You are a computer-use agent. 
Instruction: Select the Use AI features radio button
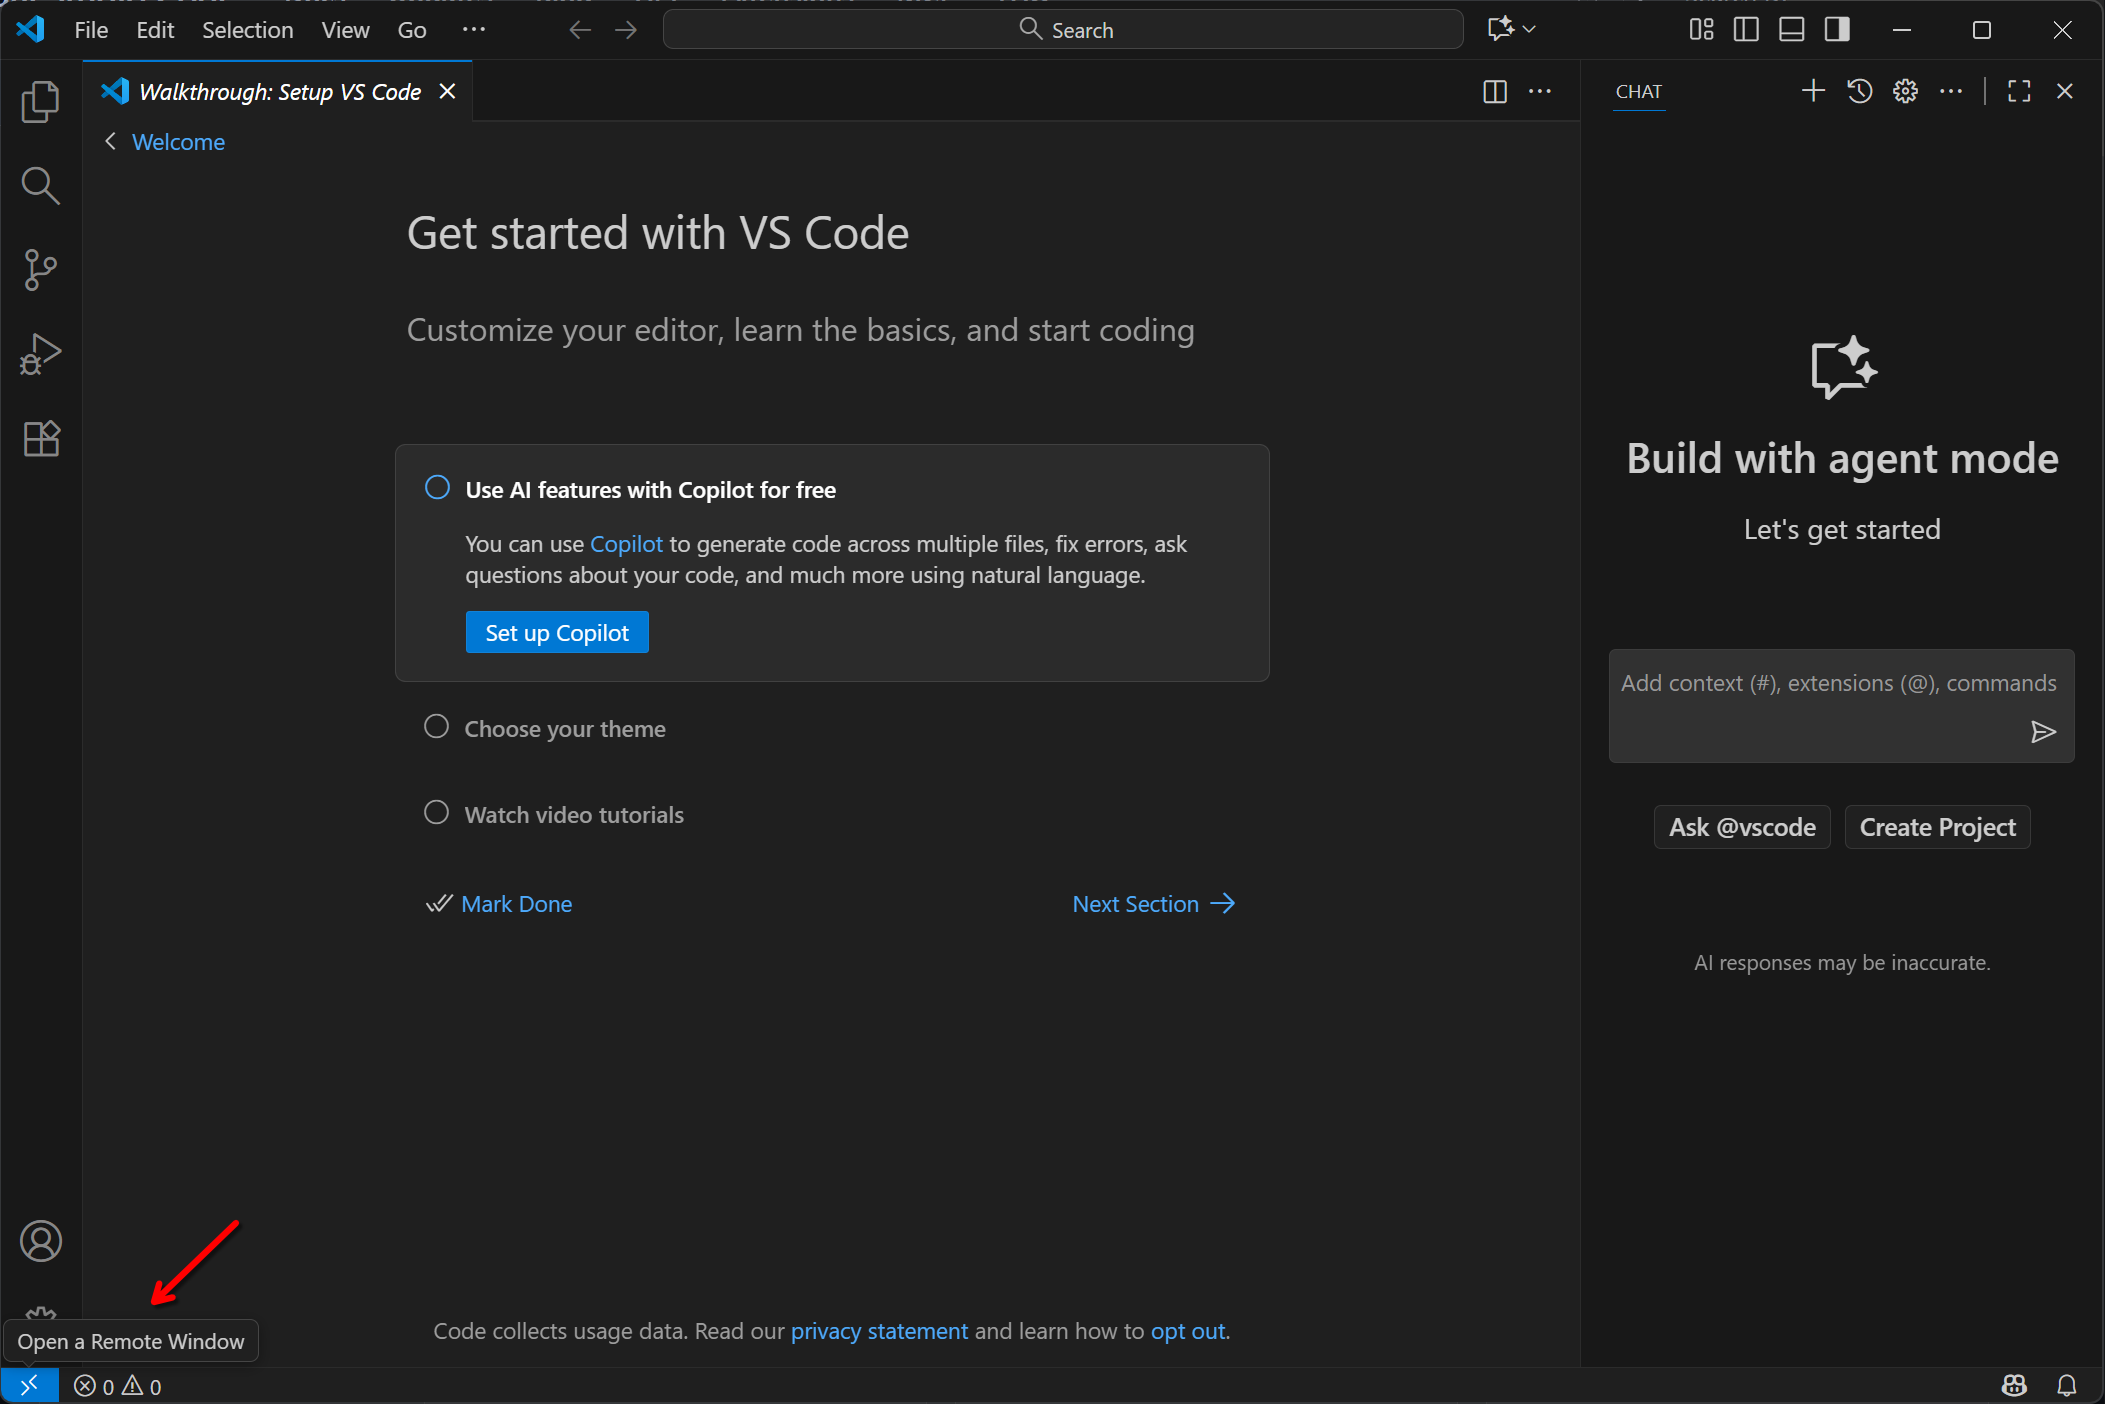click(436, 487)
